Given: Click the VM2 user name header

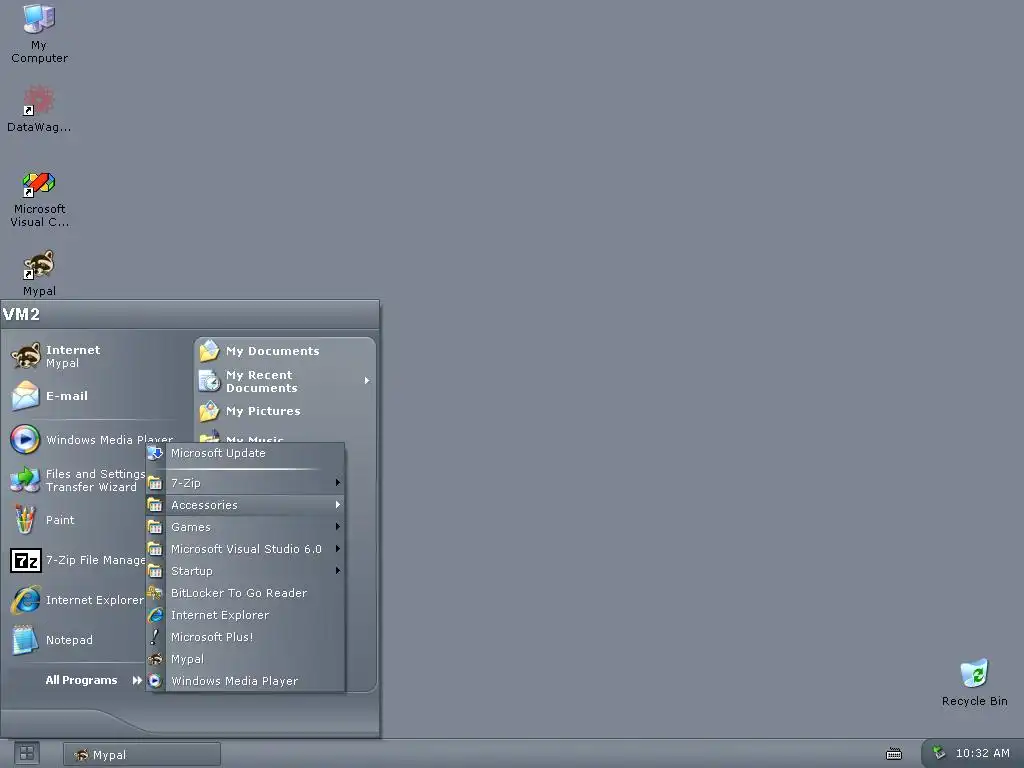Looking at the screenshot, I should coord(21,314).
